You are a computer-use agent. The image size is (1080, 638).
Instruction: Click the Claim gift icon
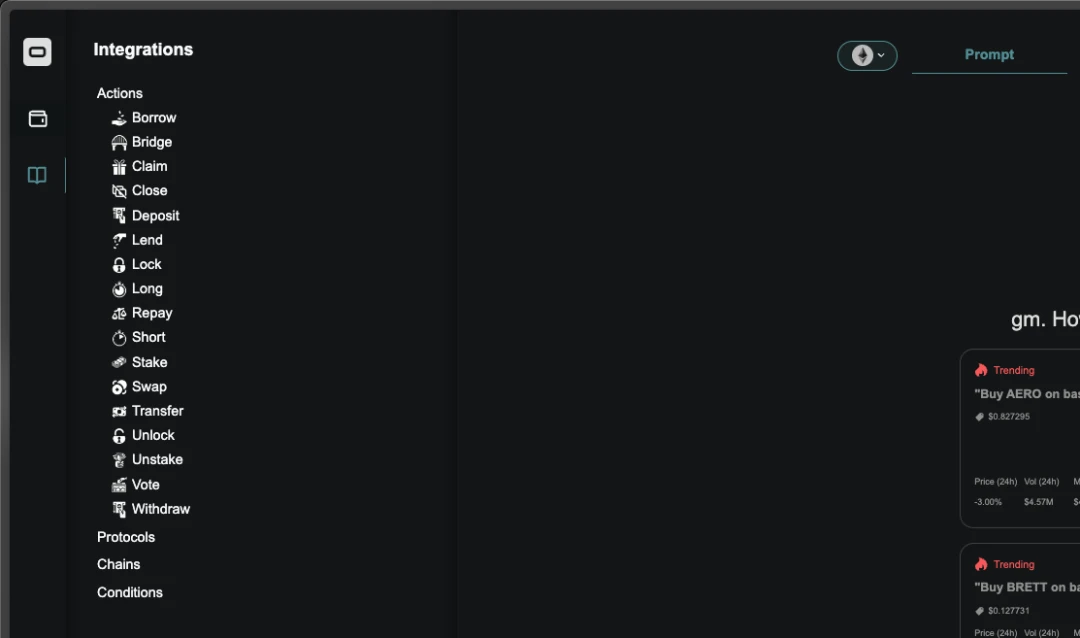point(119,167)
